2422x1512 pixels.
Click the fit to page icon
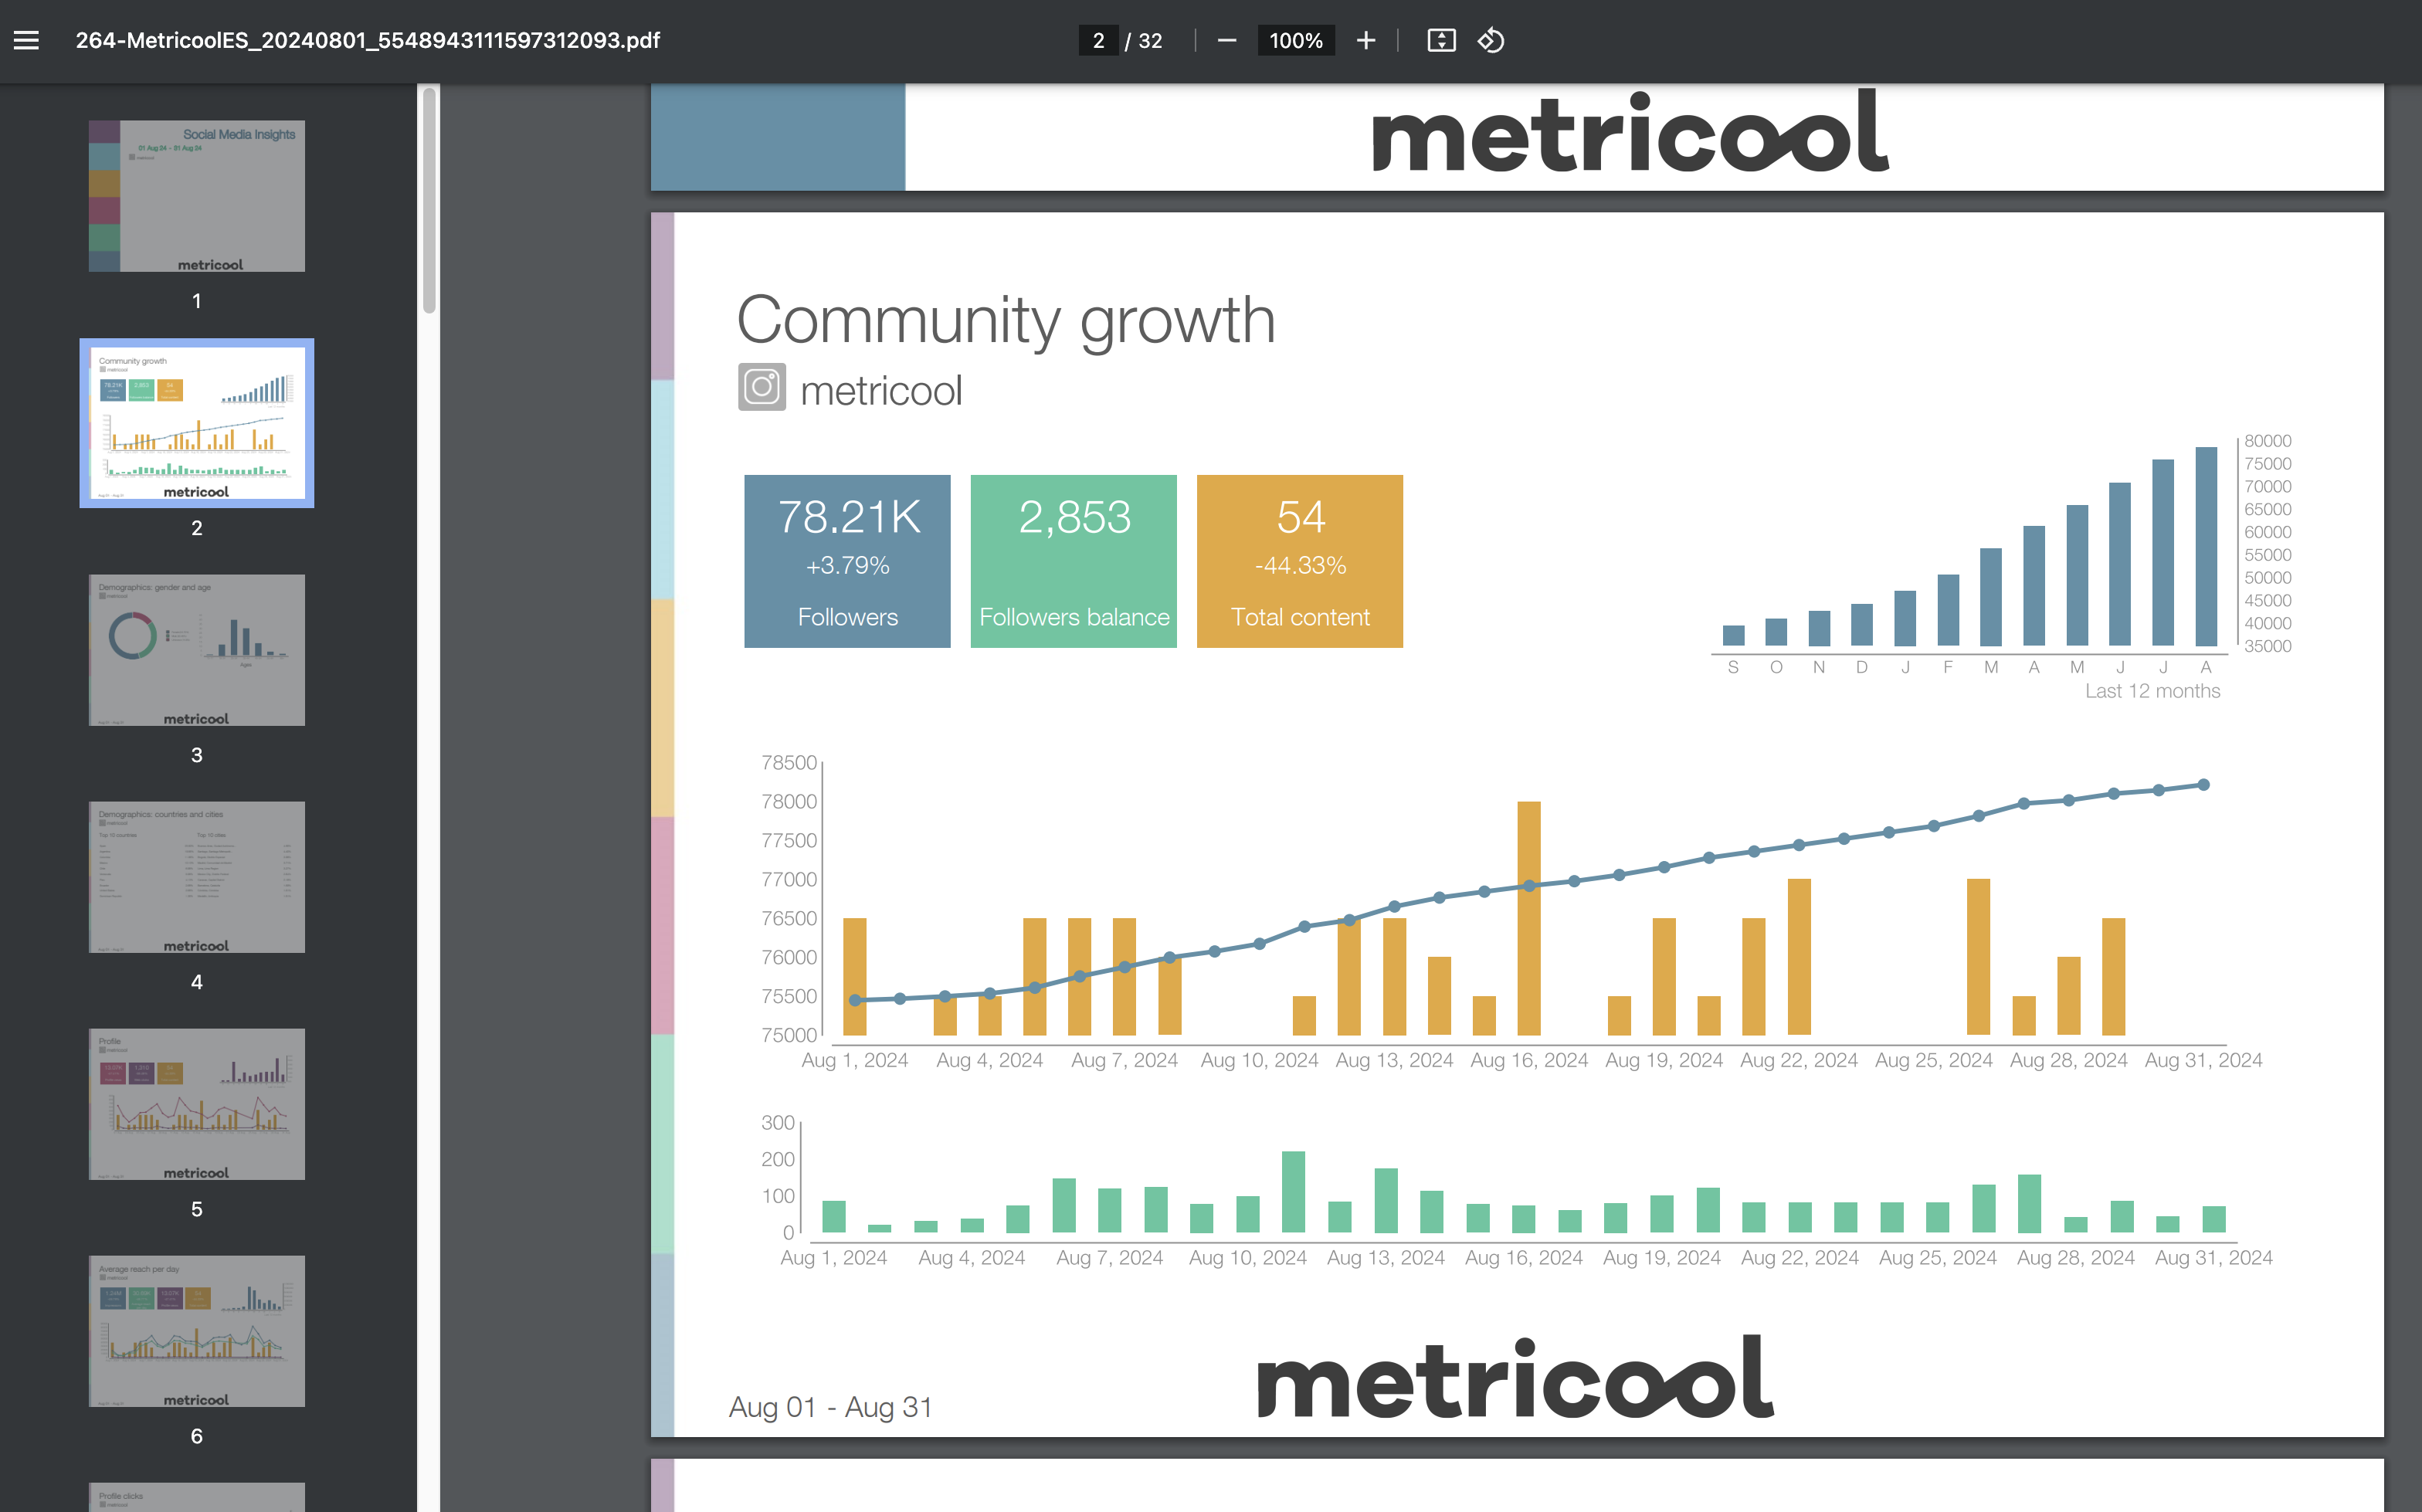pos(1441,40)
